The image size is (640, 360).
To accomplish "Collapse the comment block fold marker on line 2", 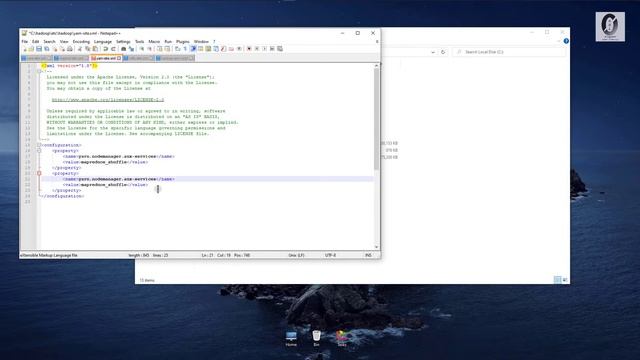I will 39,71.
